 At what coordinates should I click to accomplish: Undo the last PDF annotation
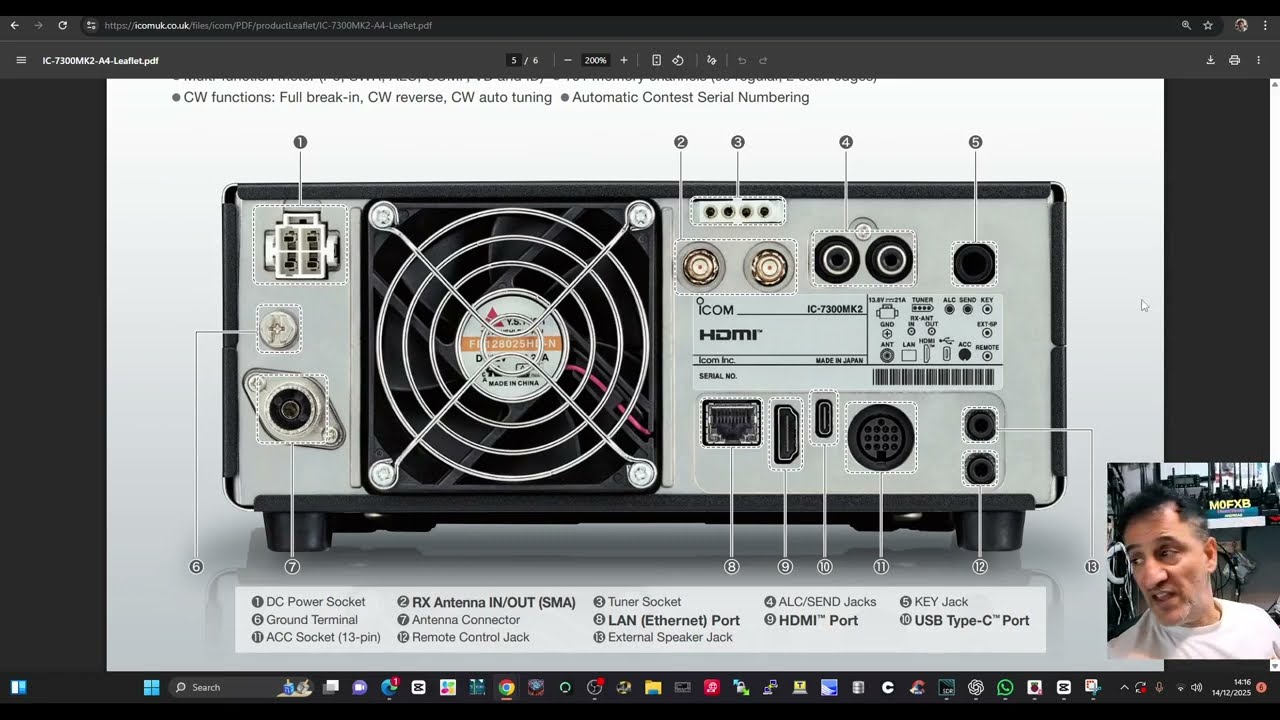tap(741, 60)
